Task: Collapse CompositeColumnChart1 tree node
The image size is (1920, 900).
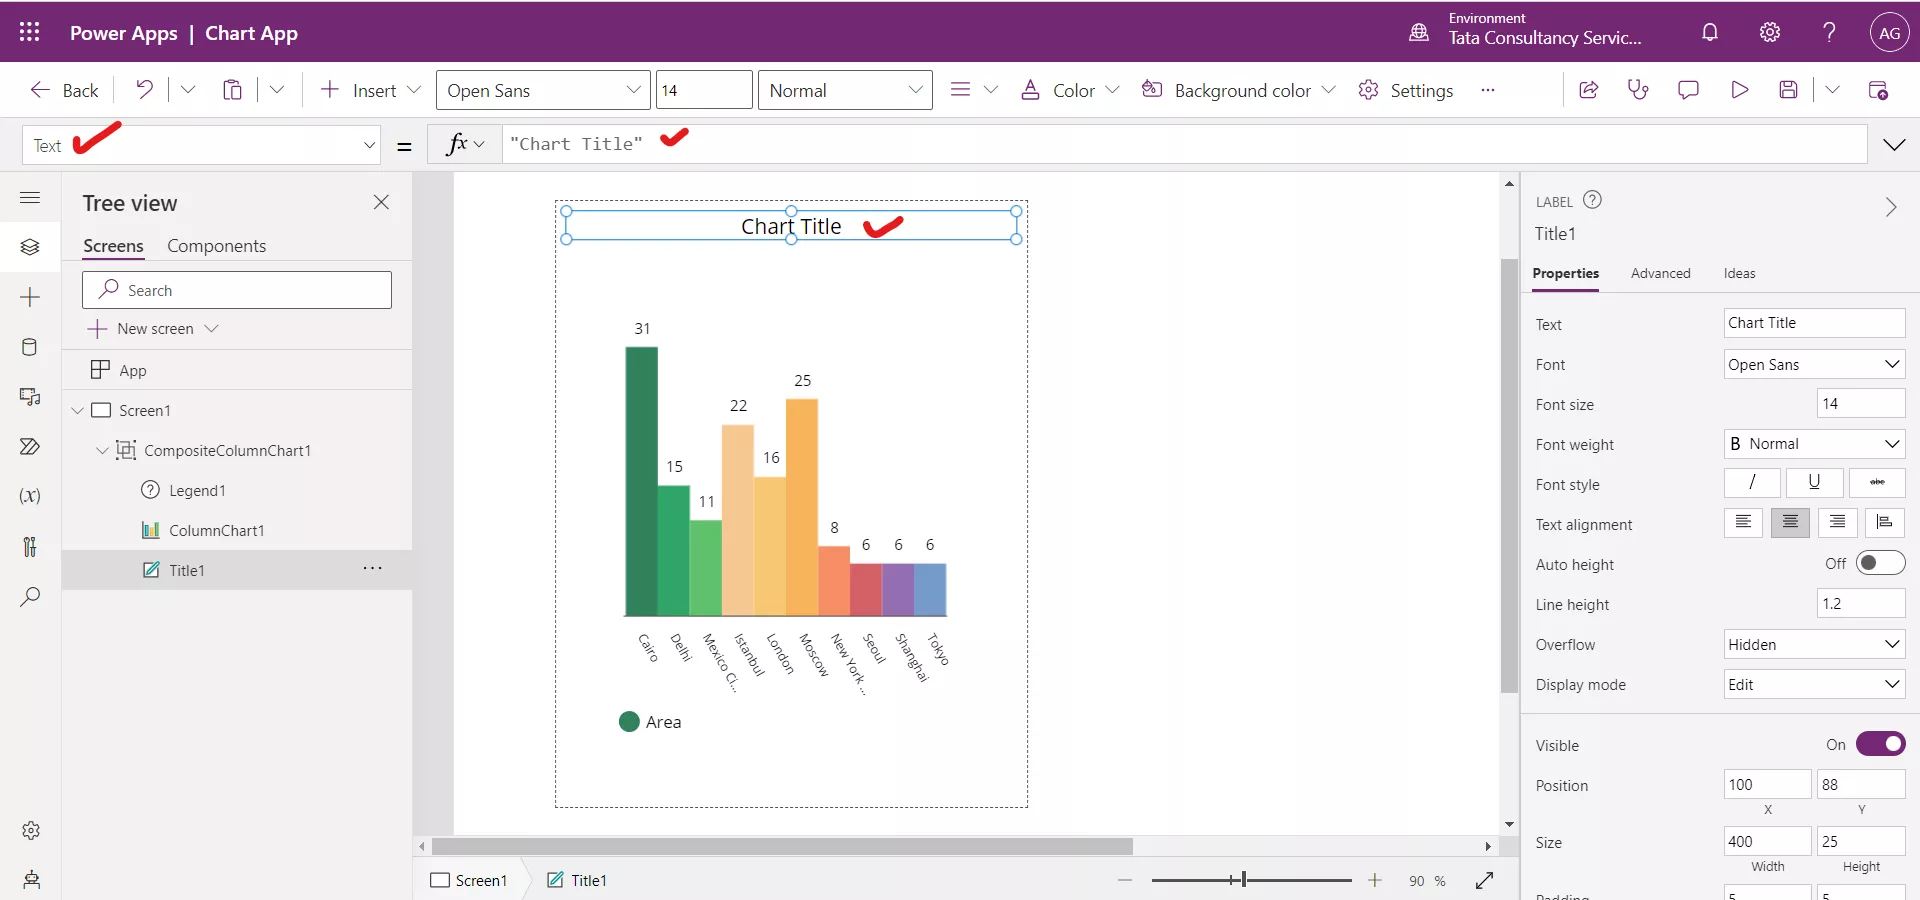Action: click(102, 450)
